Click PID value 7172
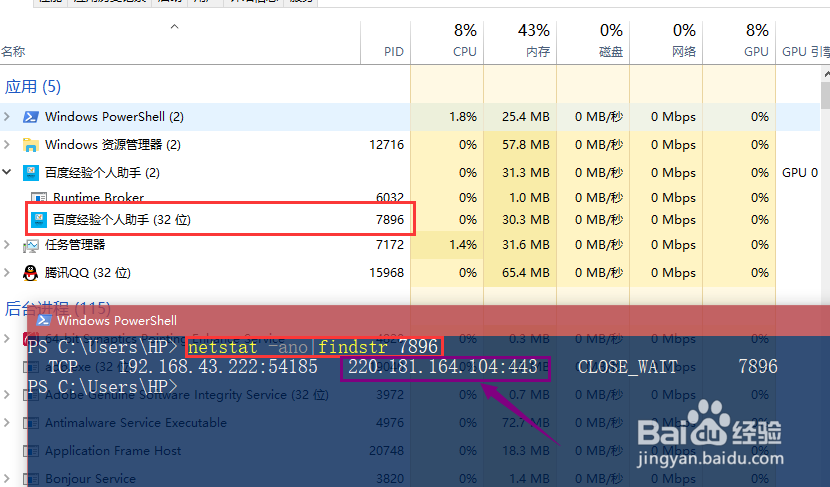This screenshot has height=487, width=830. (x=390, y=245)
